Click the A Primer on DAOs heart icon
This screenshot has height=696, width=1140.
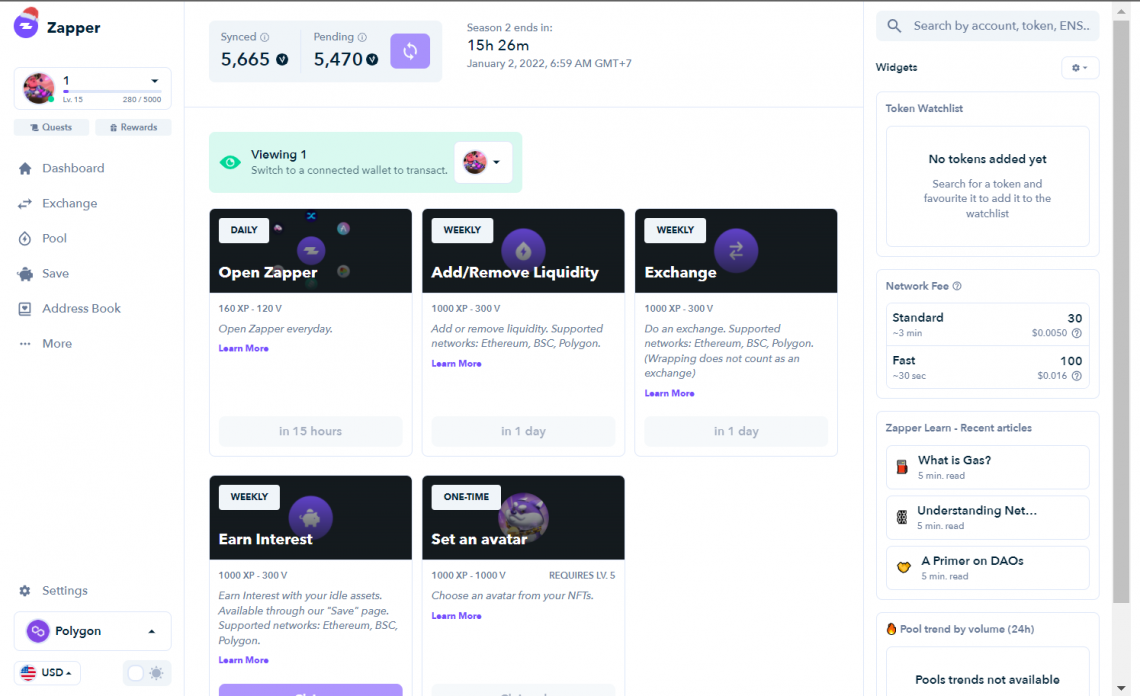pos(904,567)
